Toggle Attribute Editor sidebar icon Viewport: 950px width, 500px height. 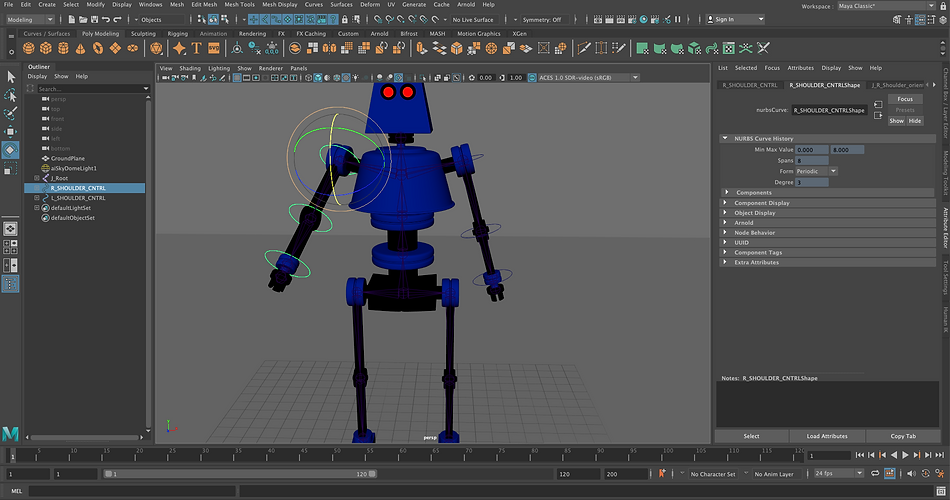coord(920,19)
